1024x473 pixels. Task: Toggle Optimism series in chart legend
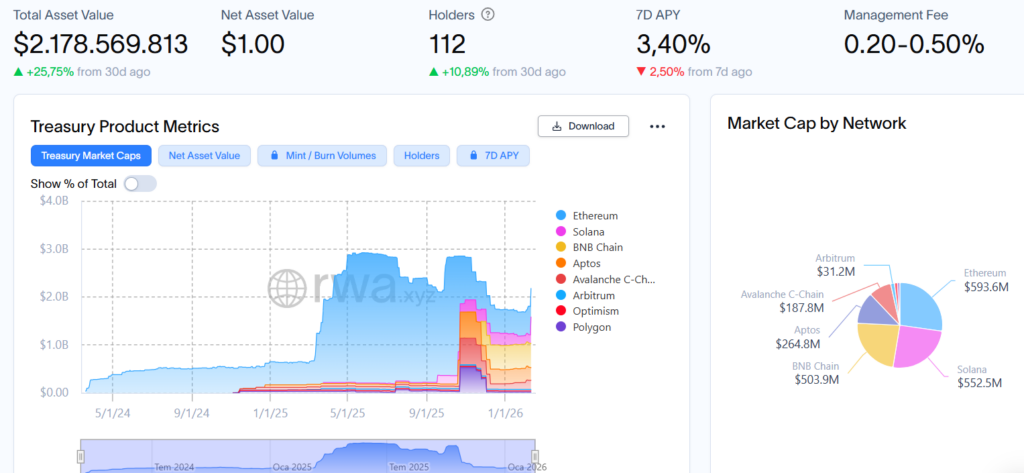(x=586, y=311)
